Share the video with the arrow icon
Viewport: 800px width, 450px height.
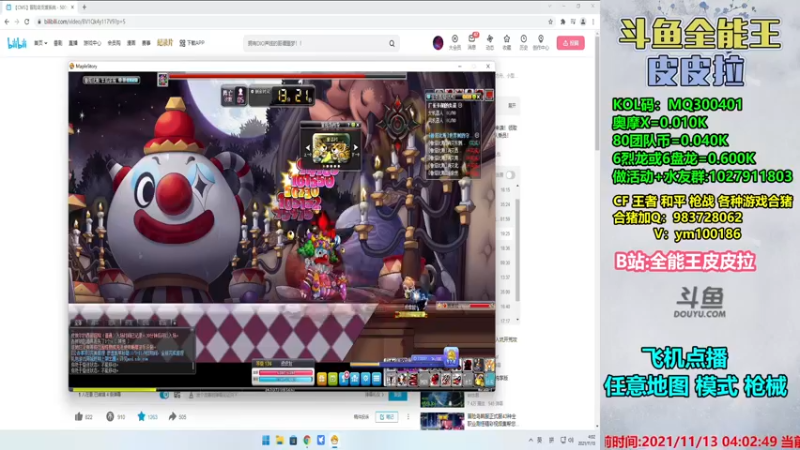(x=172, y=416)
